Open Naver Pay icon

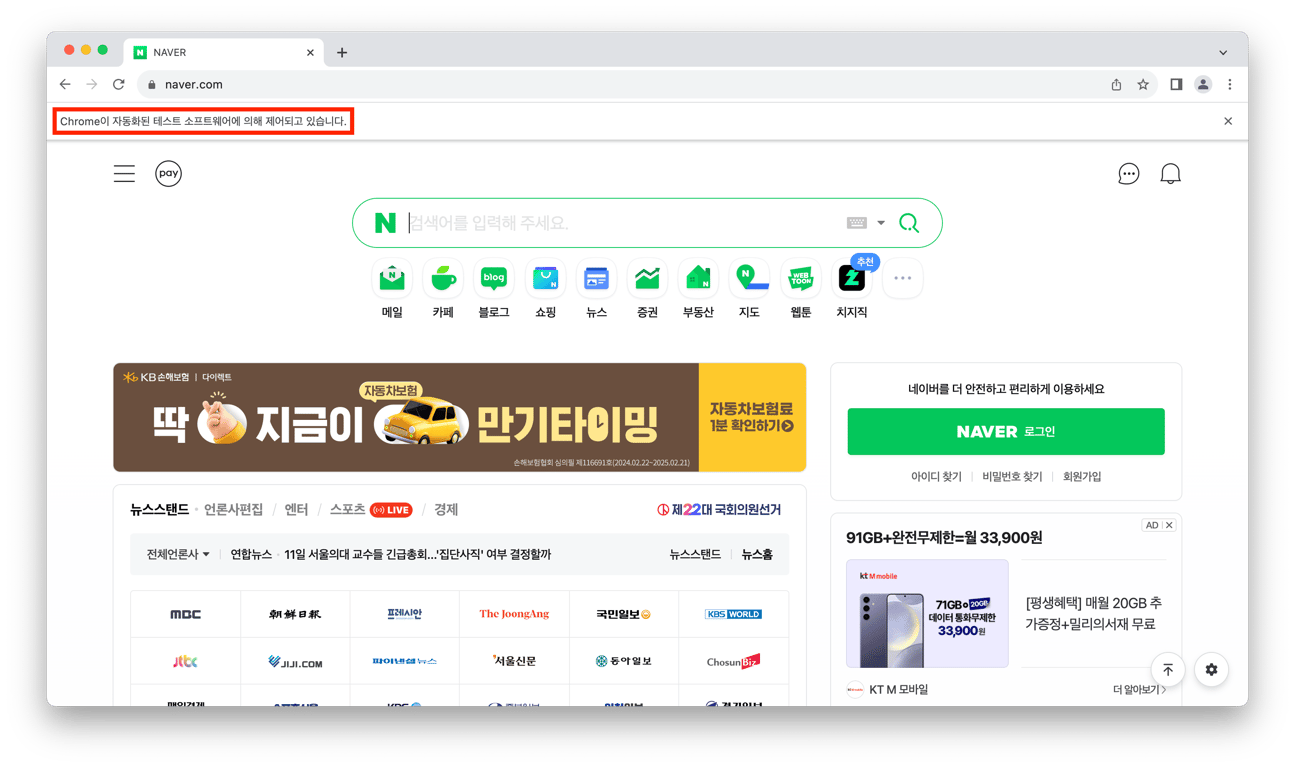coord(168,174)
